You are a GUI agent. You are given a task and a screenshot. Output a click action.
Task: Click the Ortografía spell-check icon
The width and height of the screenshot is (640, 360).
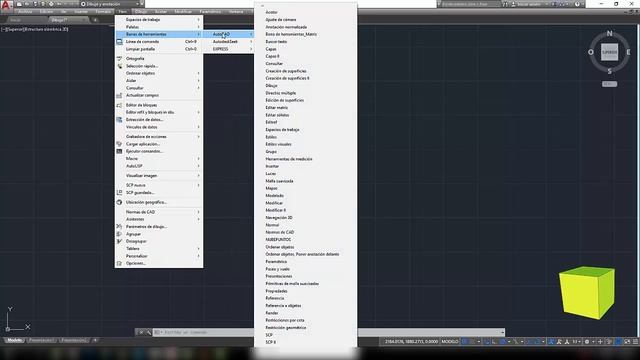pos(119,59)
